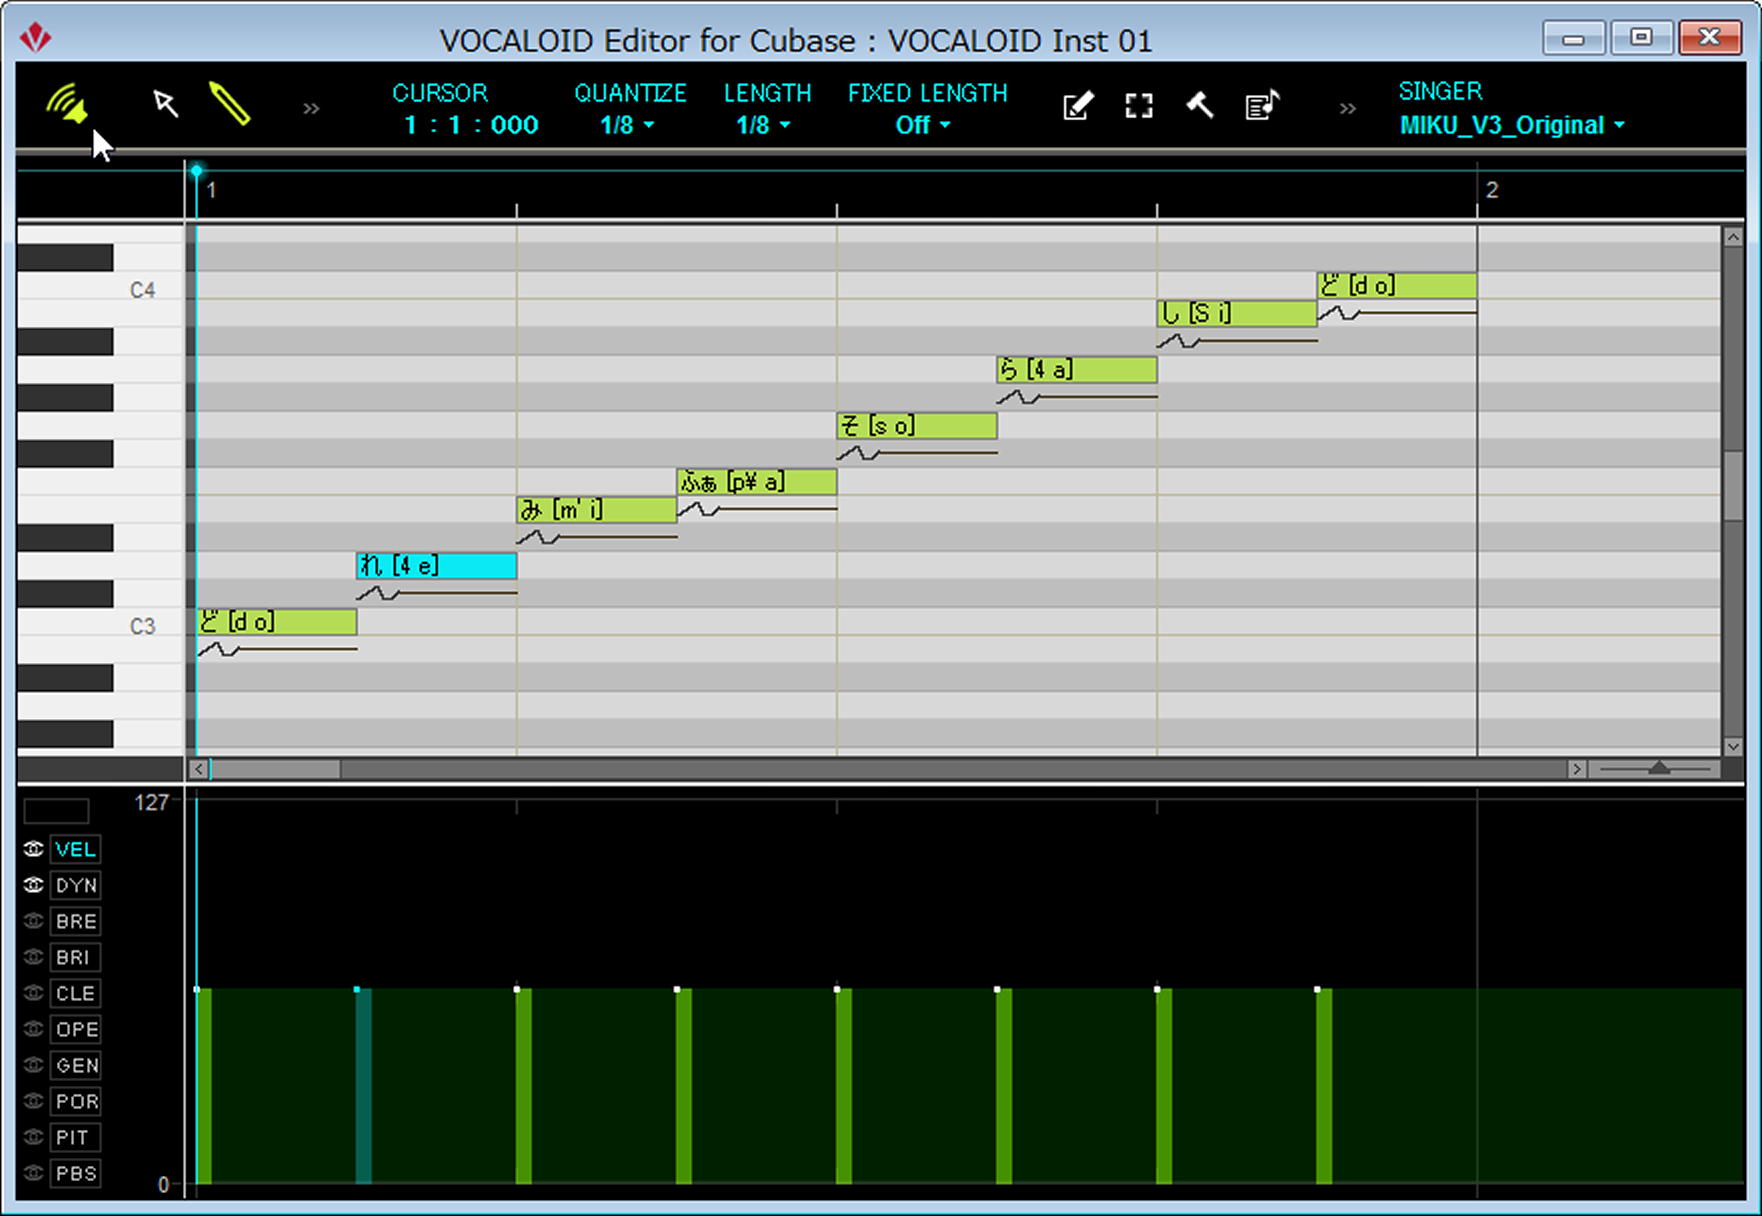The height and width of the screenshot is (1216, 1762).
Task: Select the し [S i] note
Action: pos(1237,314)
